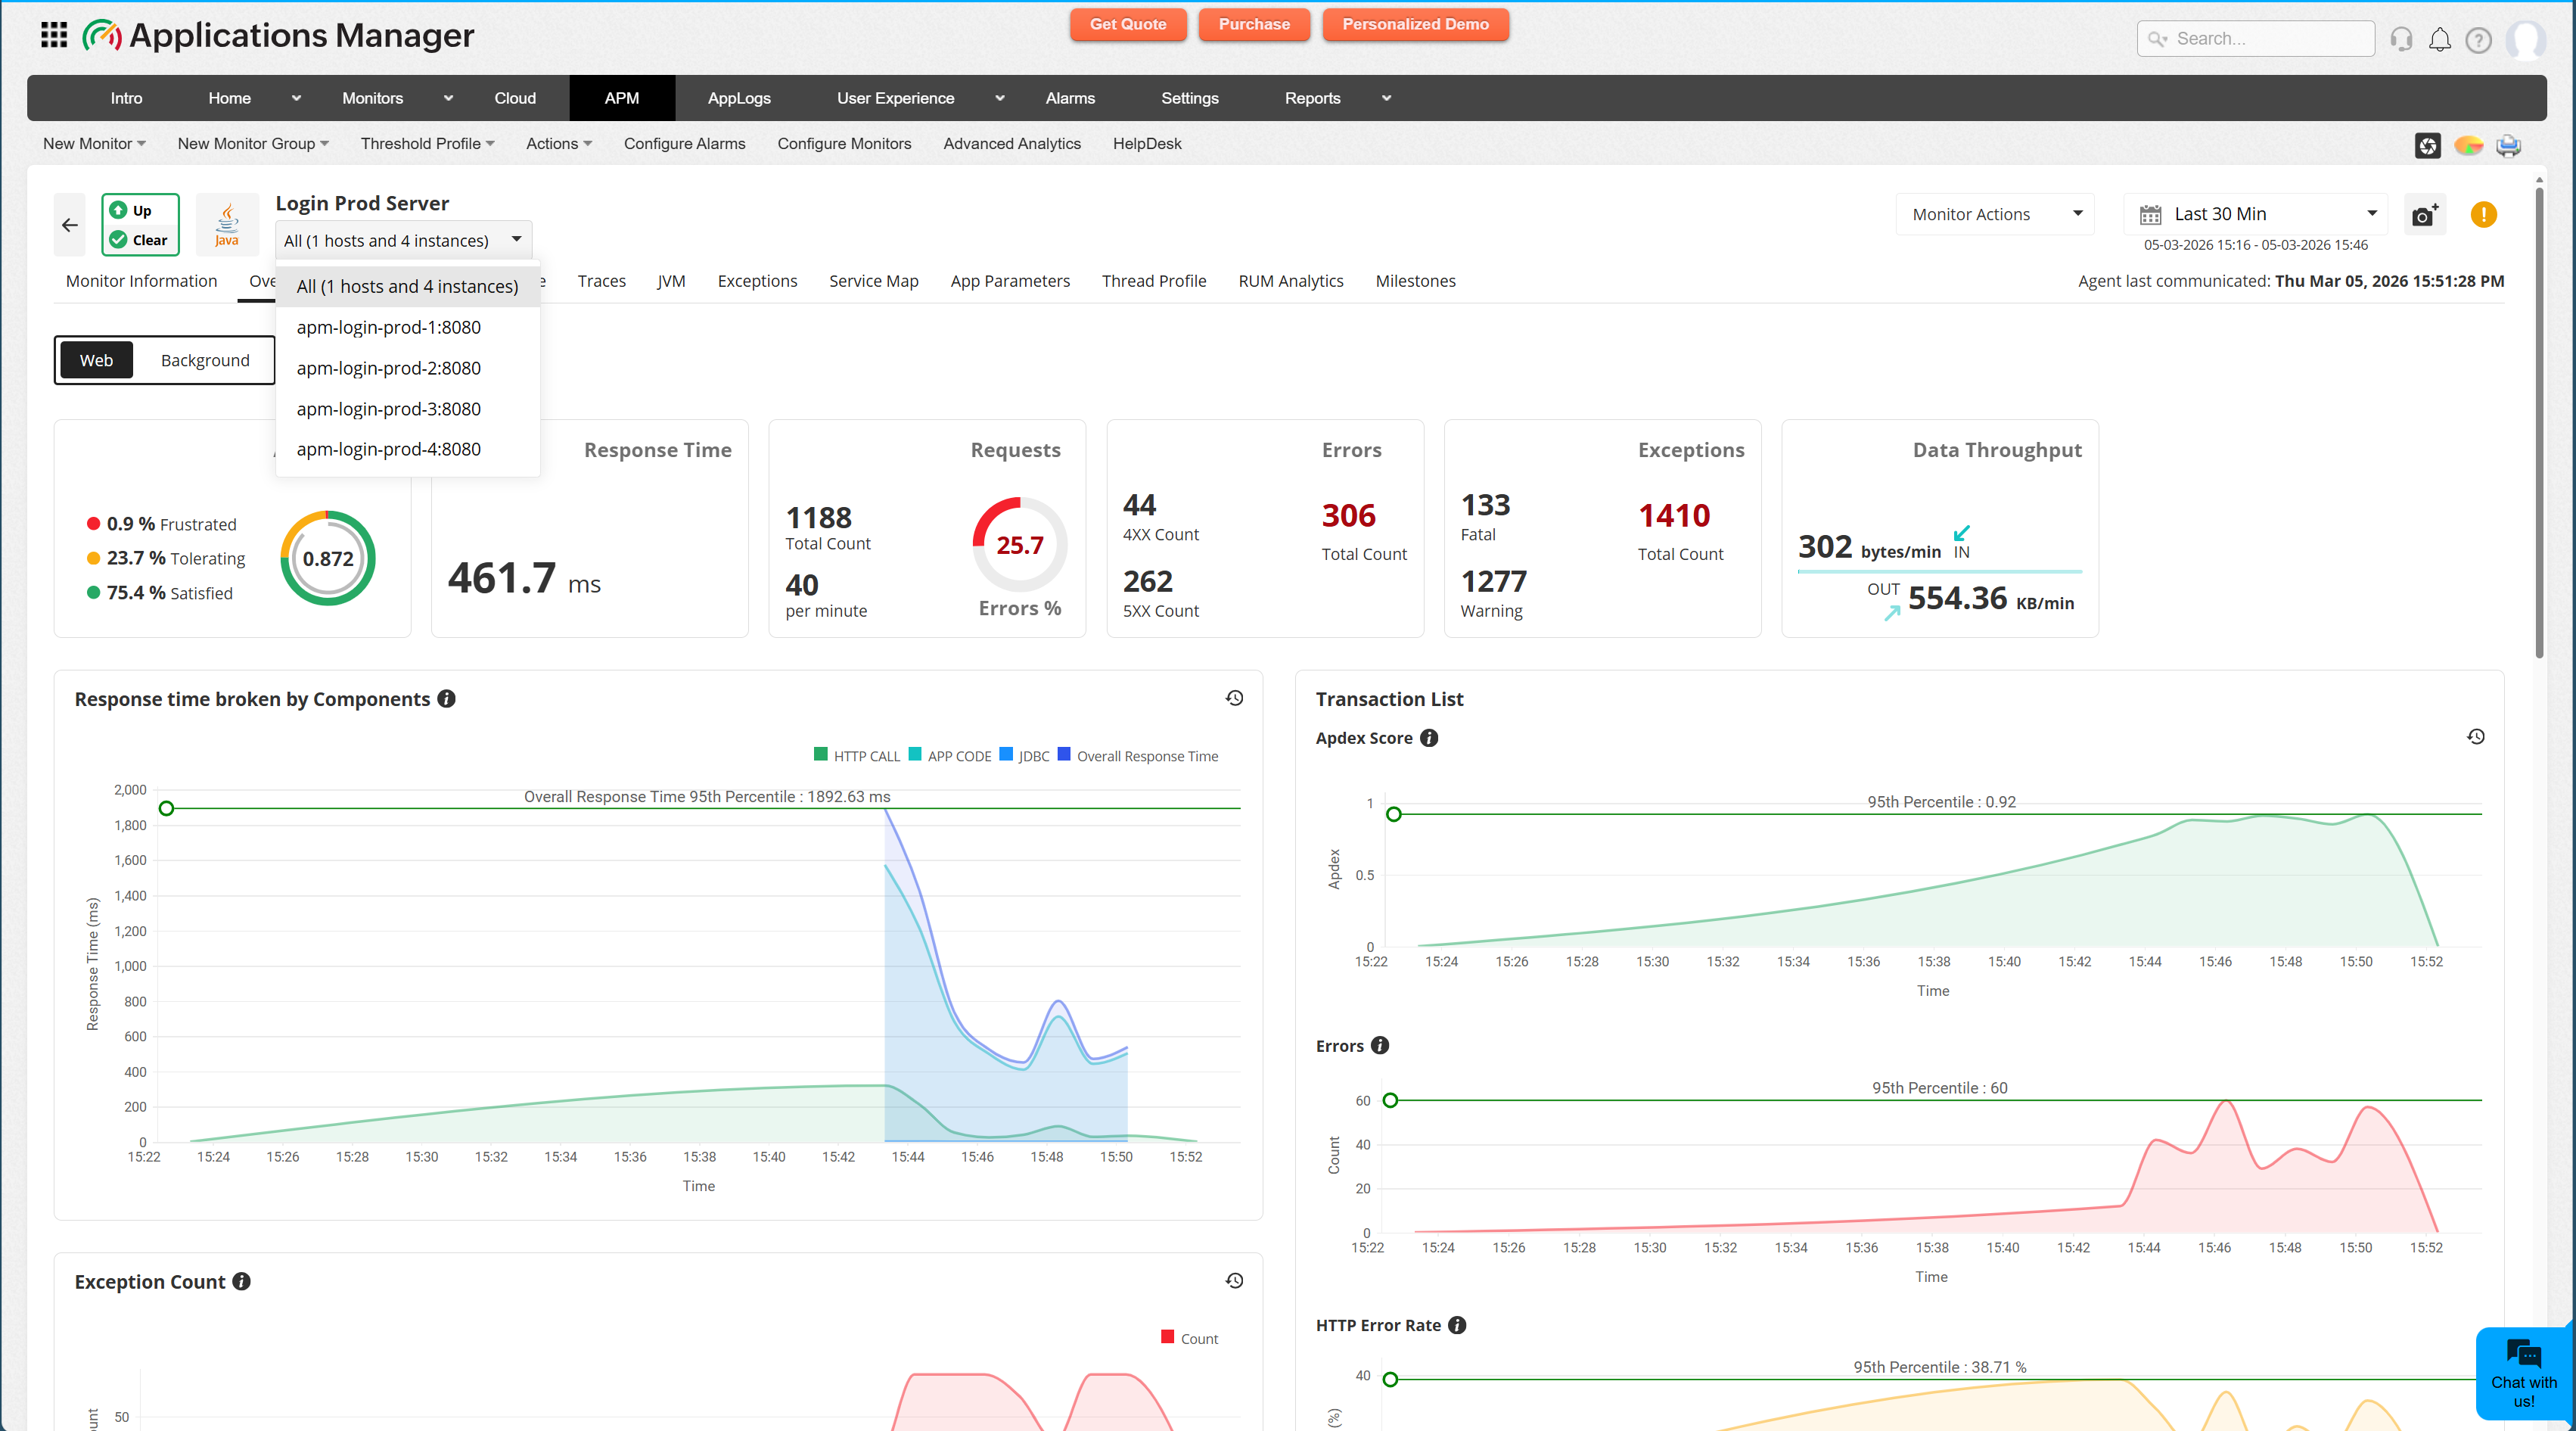Toggle Count legend in Exception Count chart

(1189, 1338)
